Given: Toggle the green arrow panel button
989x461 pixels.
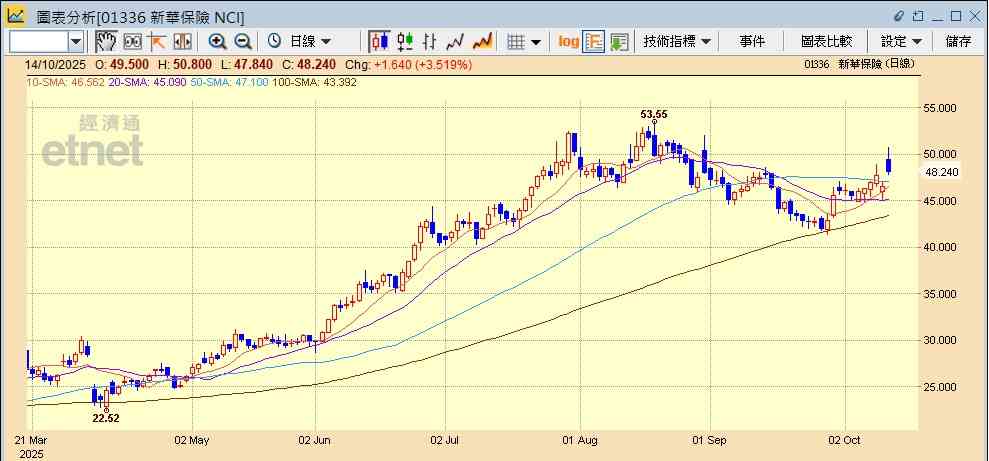Looking at the screenshot, I should (x=619, y=41).
